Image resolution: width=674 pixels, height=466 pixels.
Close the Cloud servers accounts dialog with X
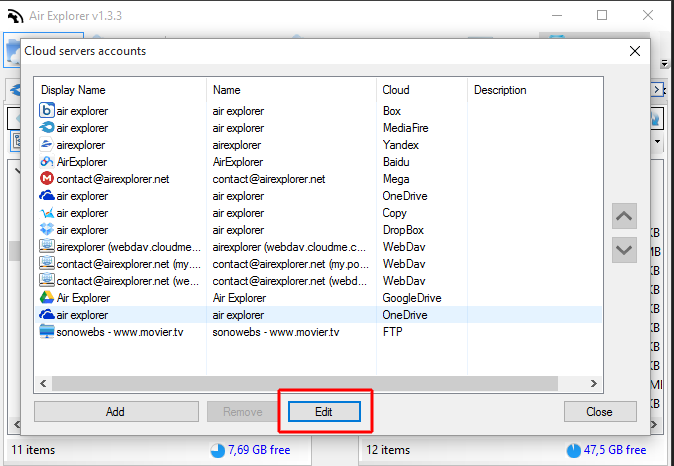[635, 51]
